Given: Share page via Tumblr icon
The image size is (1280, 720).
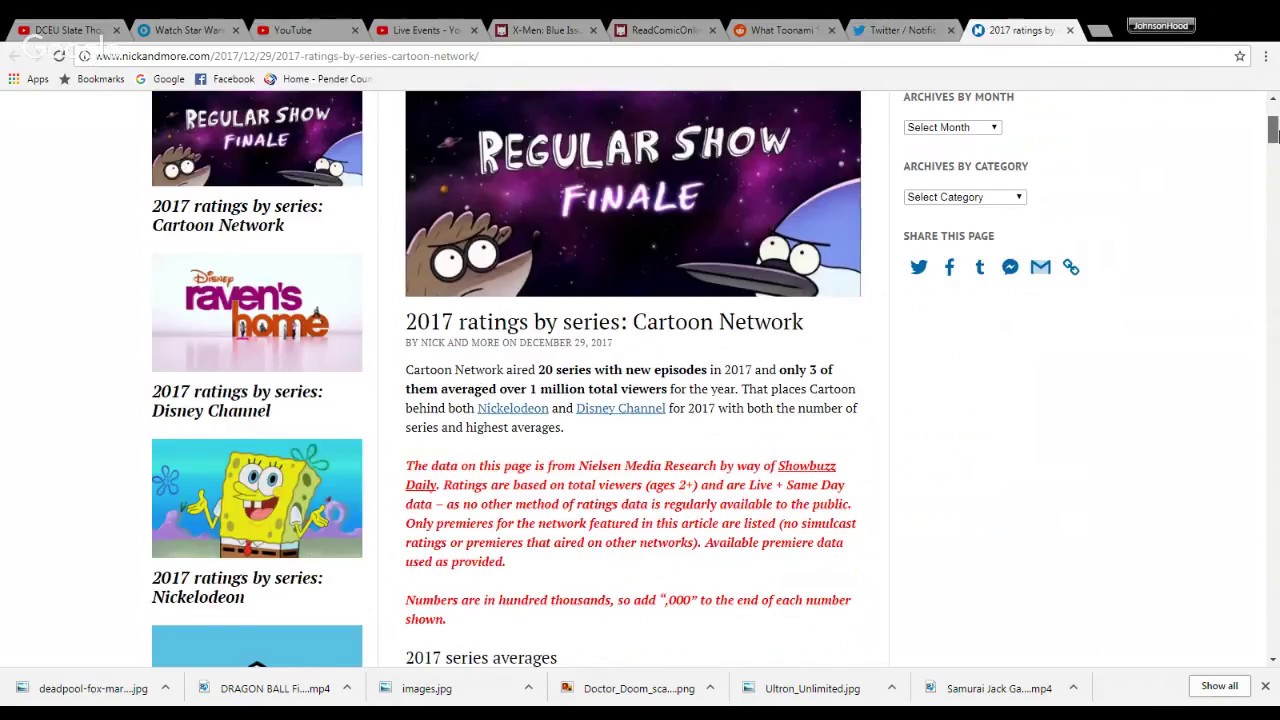Looking at the screenshot, I should tap(980, 267).
